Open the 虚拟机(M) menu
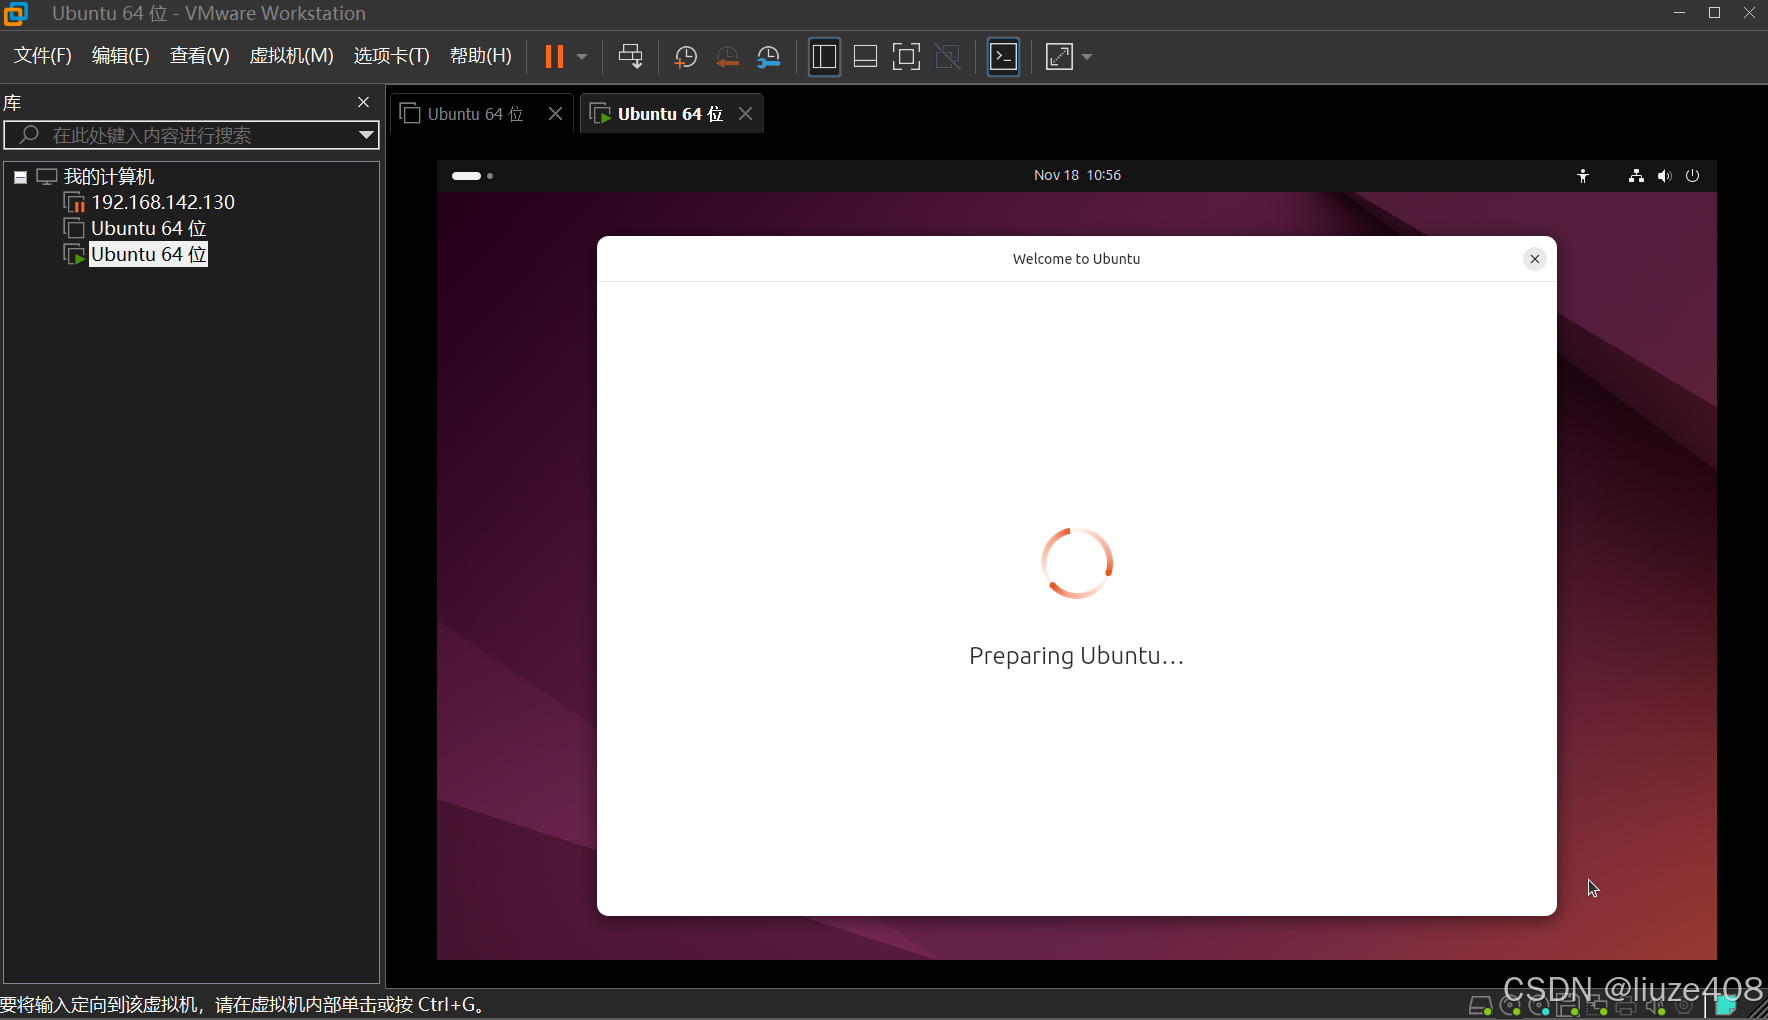This screenshot has height=1020, width=1768. tap(291, 56)
